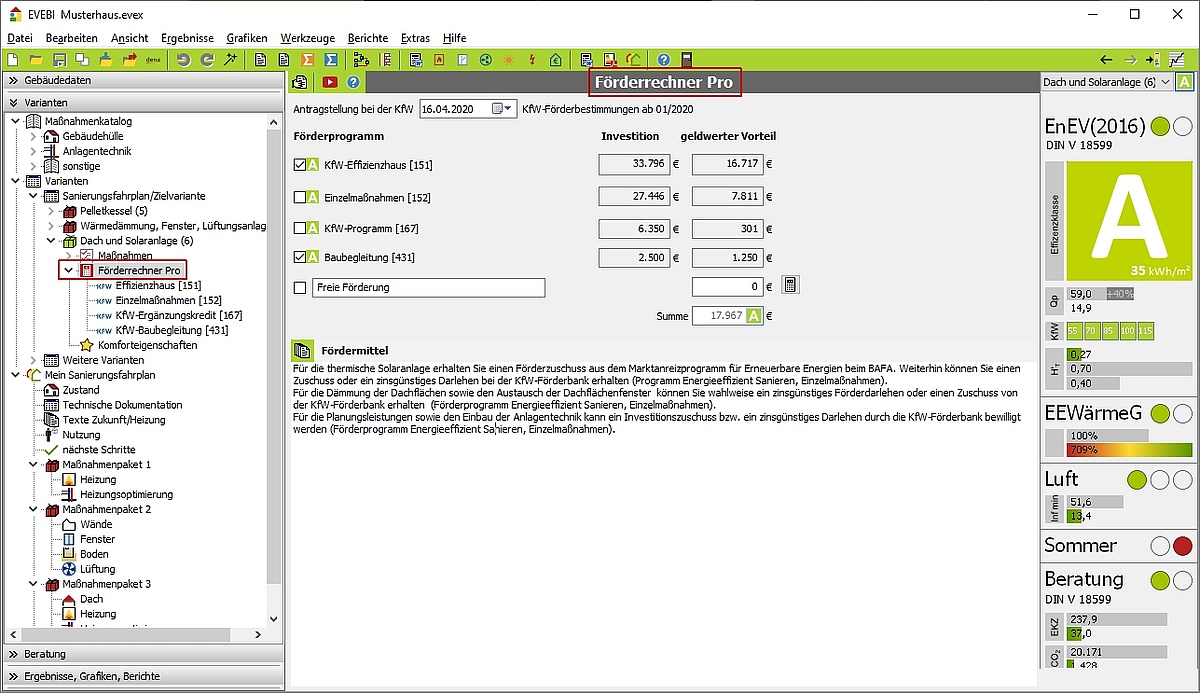The width and height of the screenshot is (1200, 693).
Task: Open the KfW application date picker dropdown
Action: pos(503,108)
